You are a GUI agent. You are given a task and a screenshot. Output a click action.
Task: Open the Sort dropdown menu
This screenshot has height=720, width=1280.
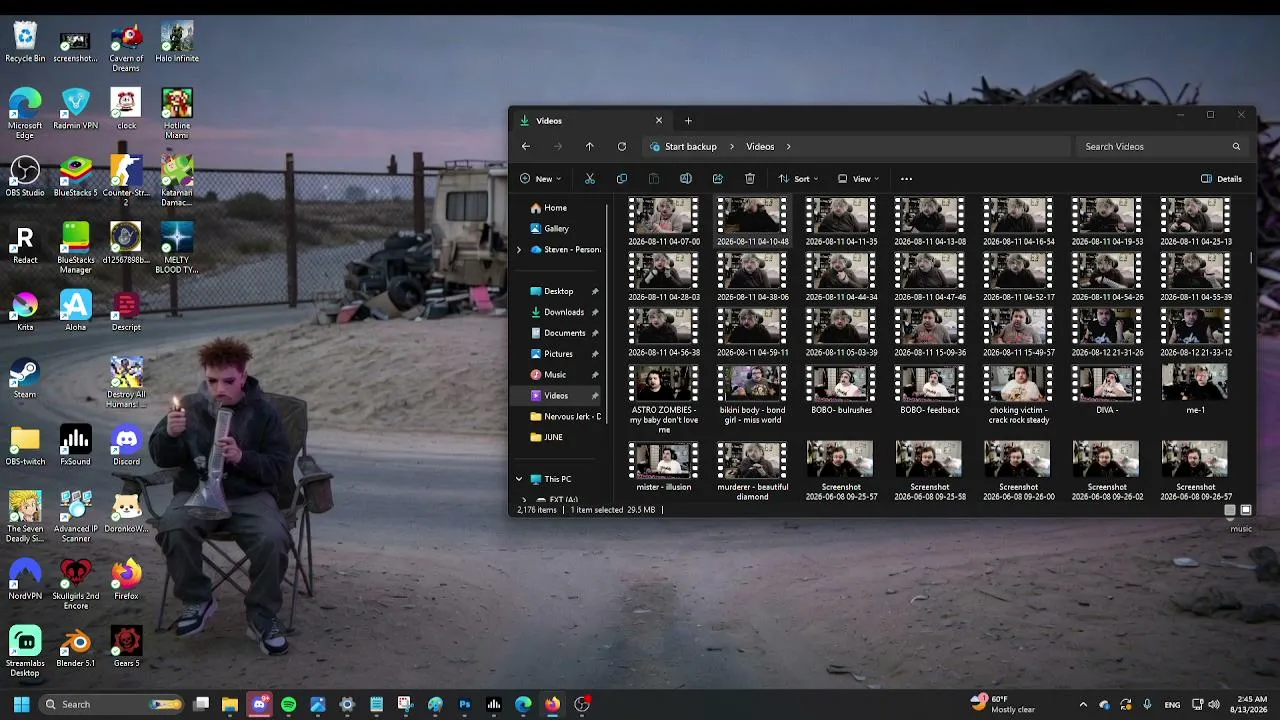pos(798,179)
